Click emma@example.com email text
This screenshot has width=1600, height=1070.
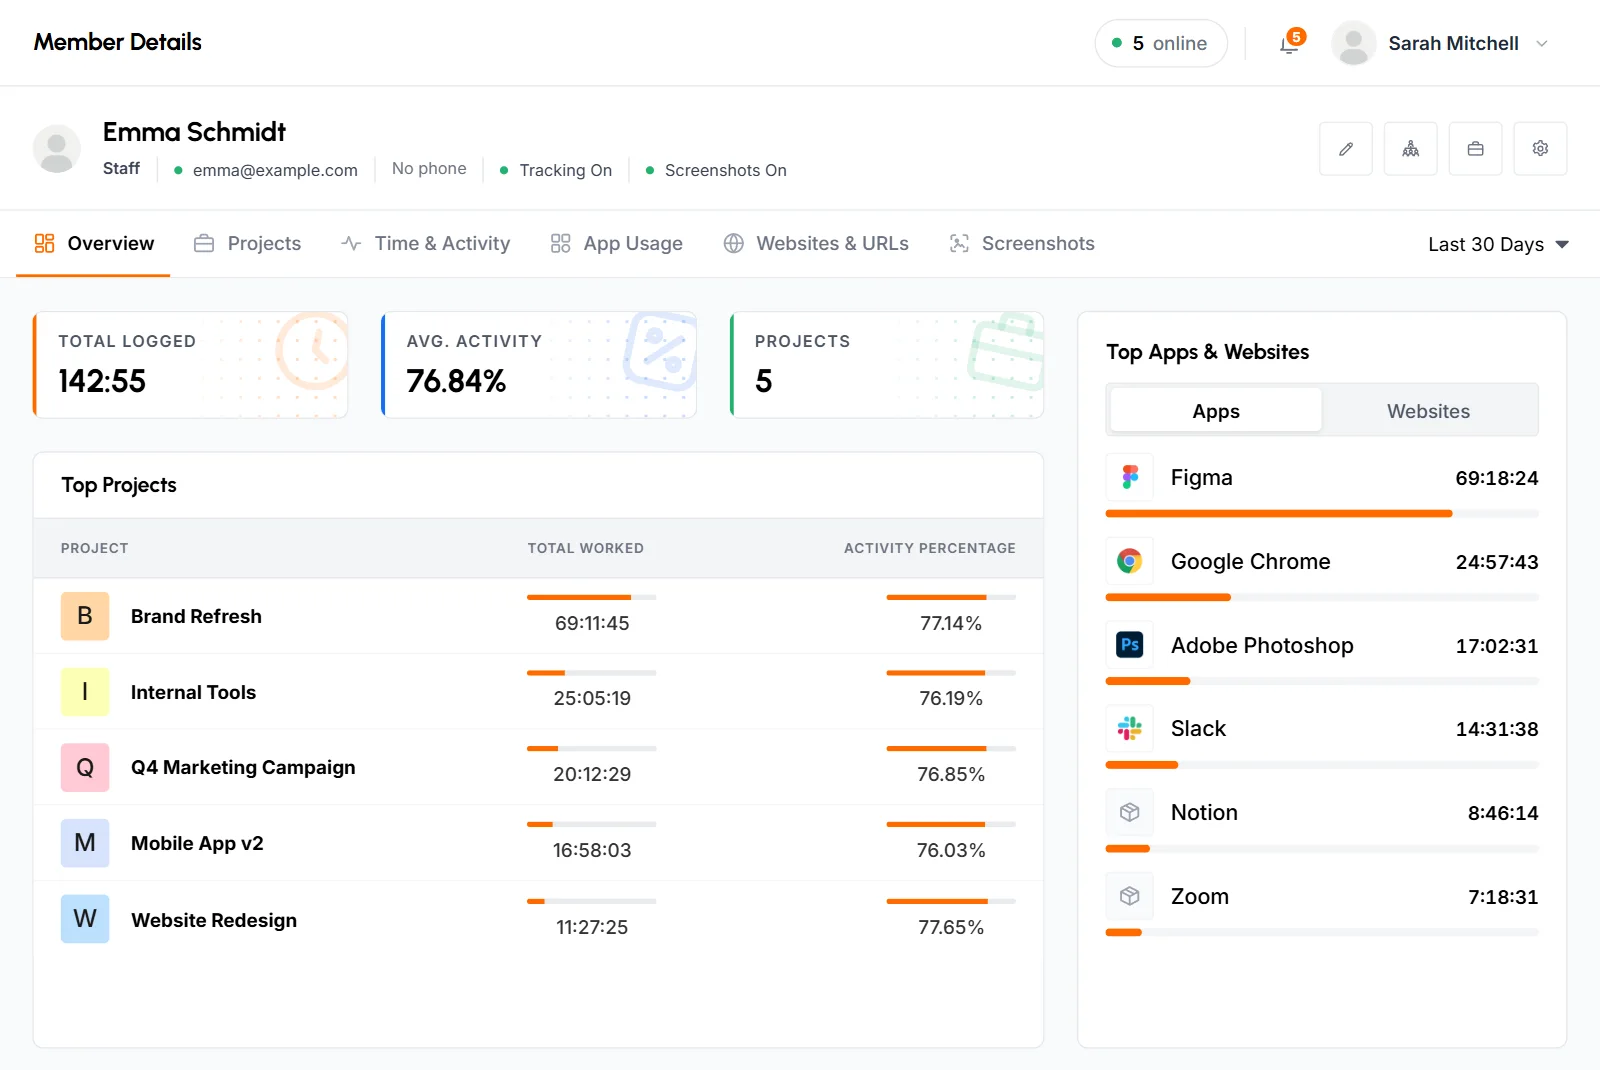tap(275, 170)
